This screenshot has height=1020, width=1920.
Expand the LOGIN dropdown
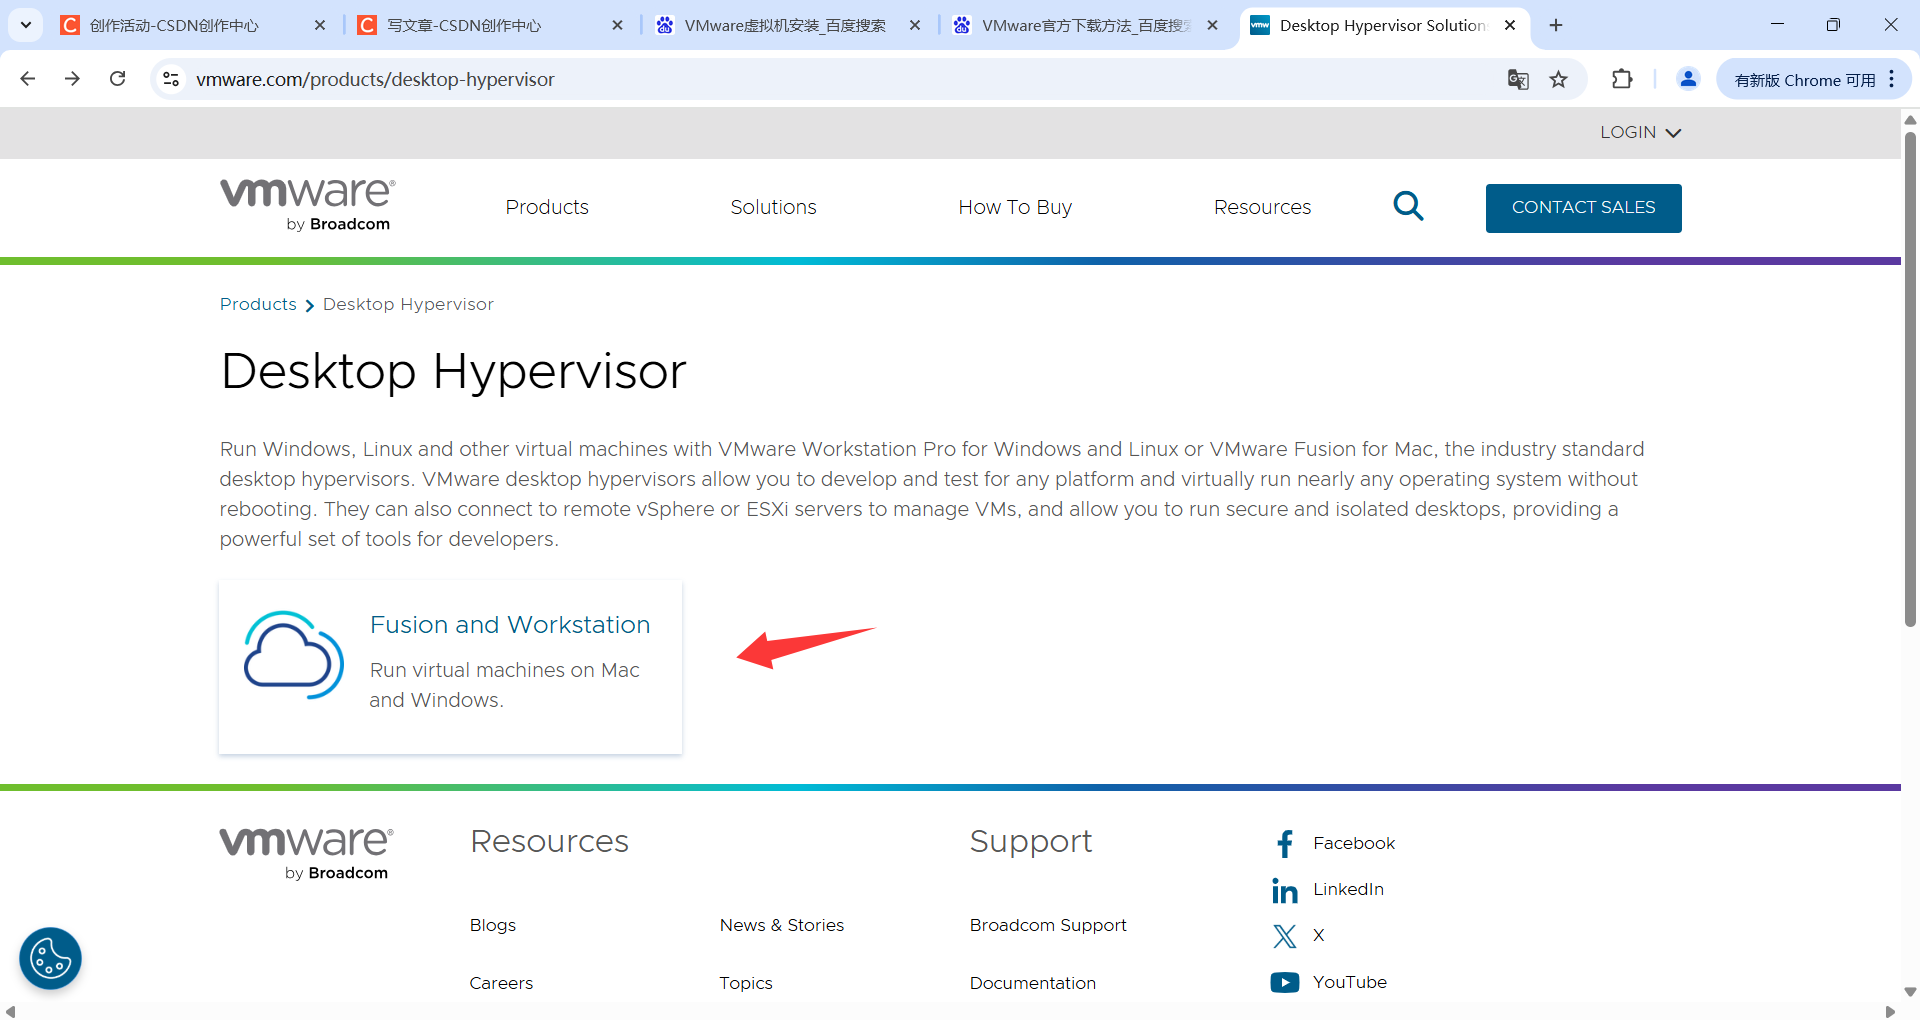coord(1640,132)
